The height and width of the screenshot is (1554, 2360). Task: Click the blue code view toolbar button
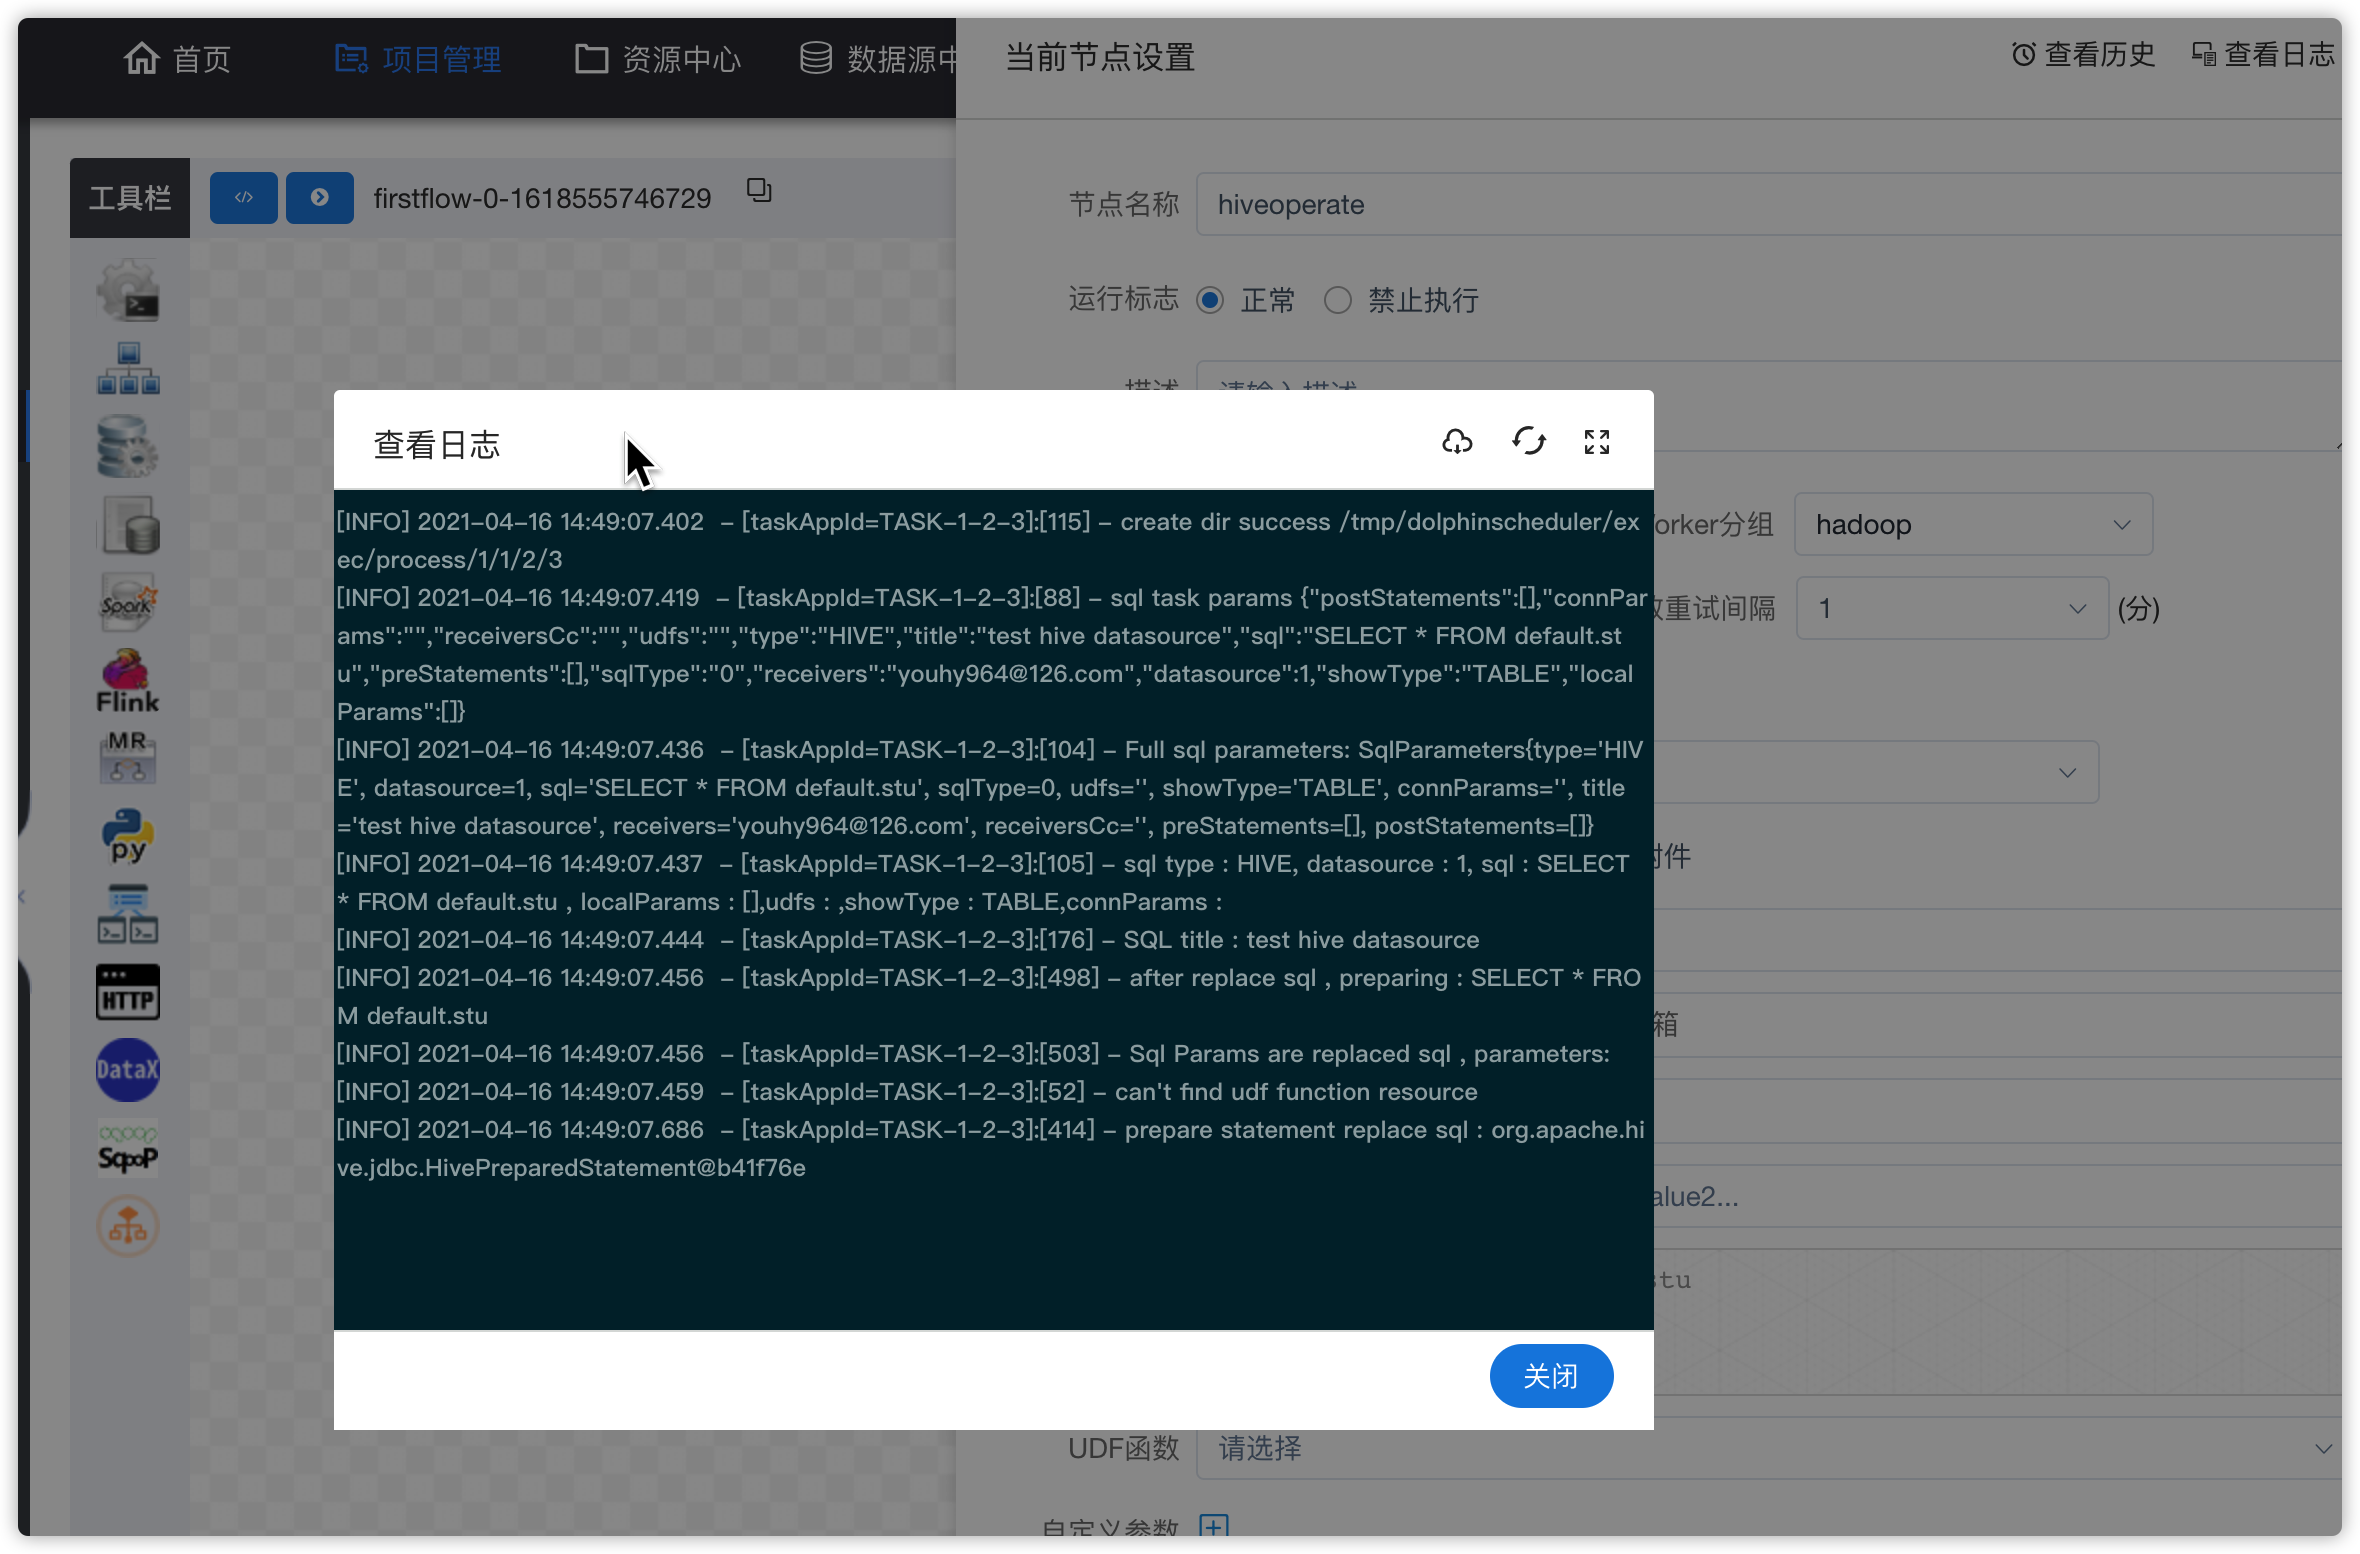pyautogui.click(x=244, y=197)
